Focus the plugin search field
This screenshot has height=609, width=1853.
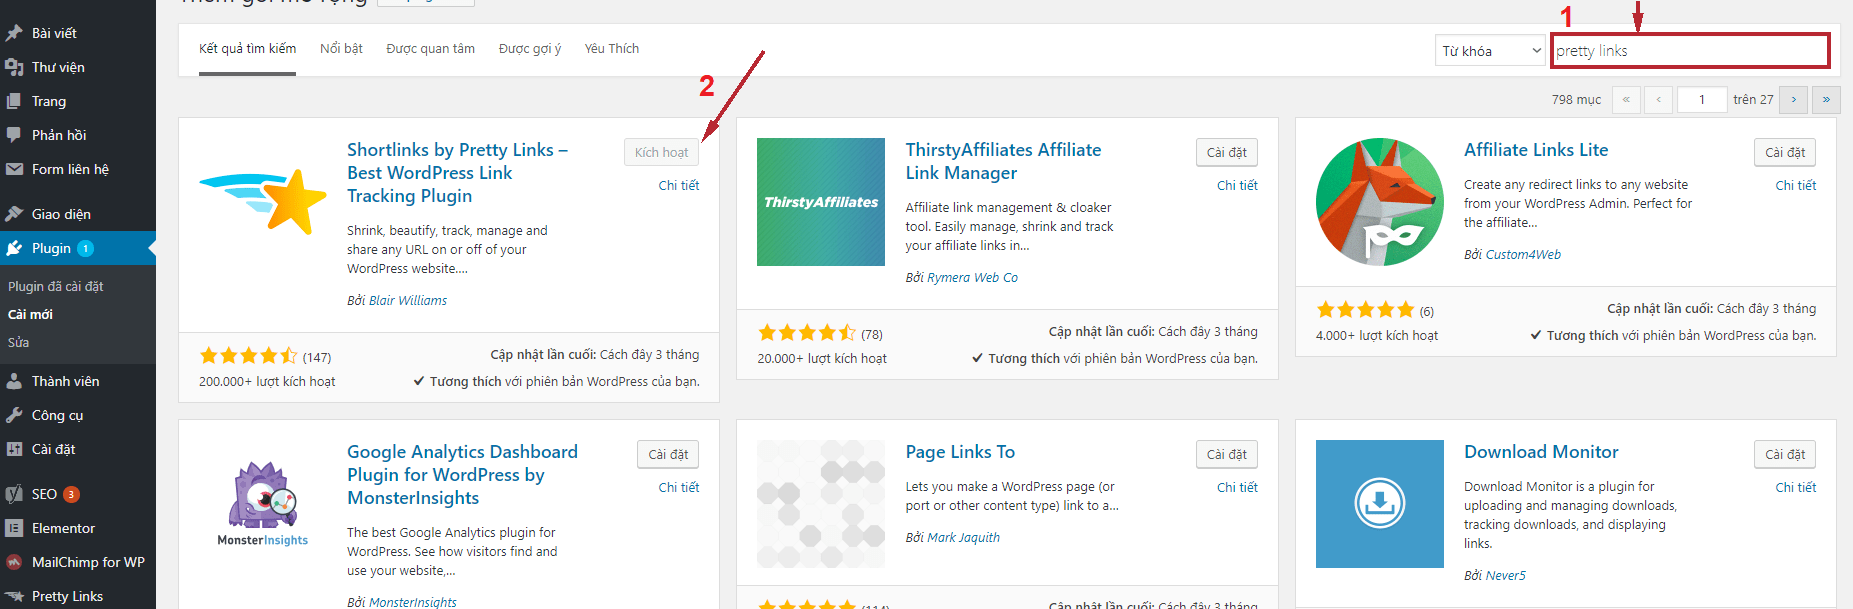pyautogui.click(x=1690, y=51)
